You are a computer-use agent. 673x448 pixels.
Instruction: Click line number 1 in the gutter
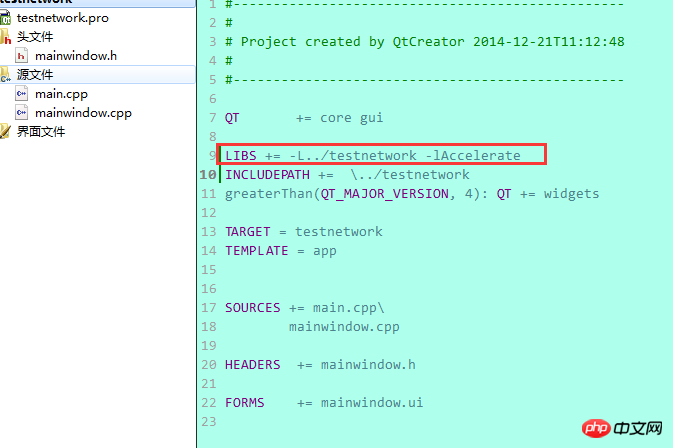click(x=213, y=5)
